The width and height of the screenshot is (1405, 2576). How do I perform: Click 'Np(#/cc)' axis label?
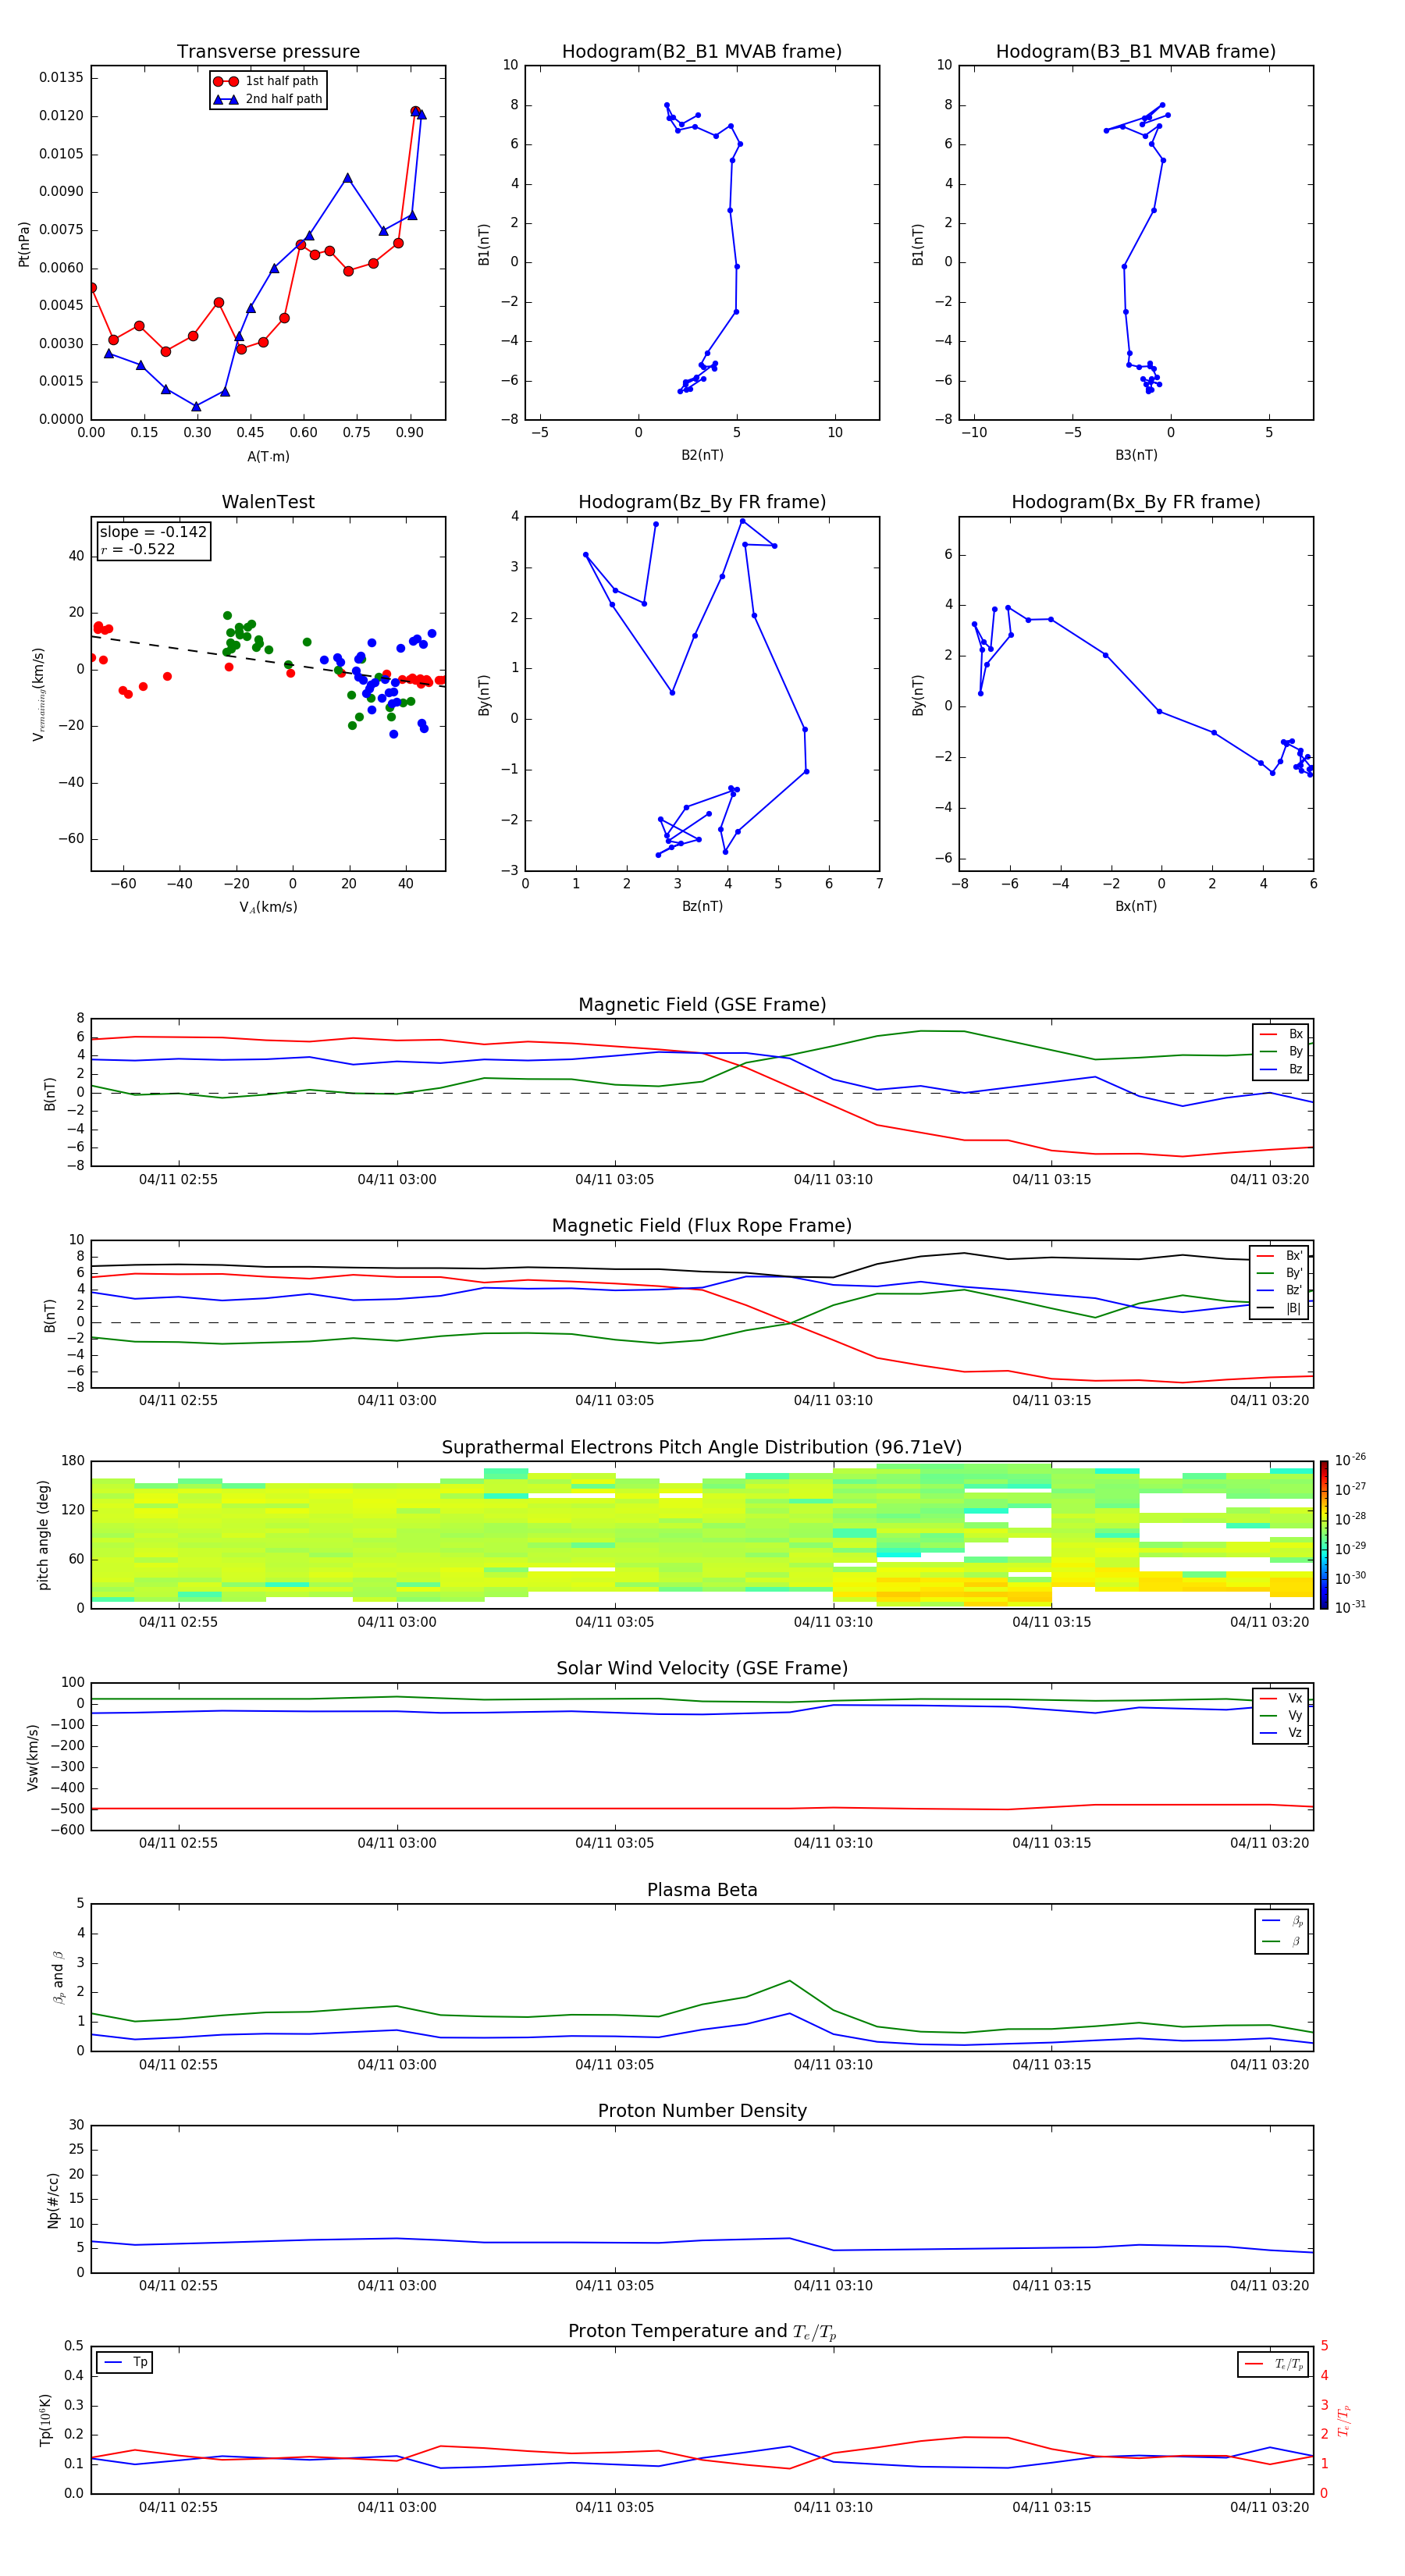tap(53, 2200)
